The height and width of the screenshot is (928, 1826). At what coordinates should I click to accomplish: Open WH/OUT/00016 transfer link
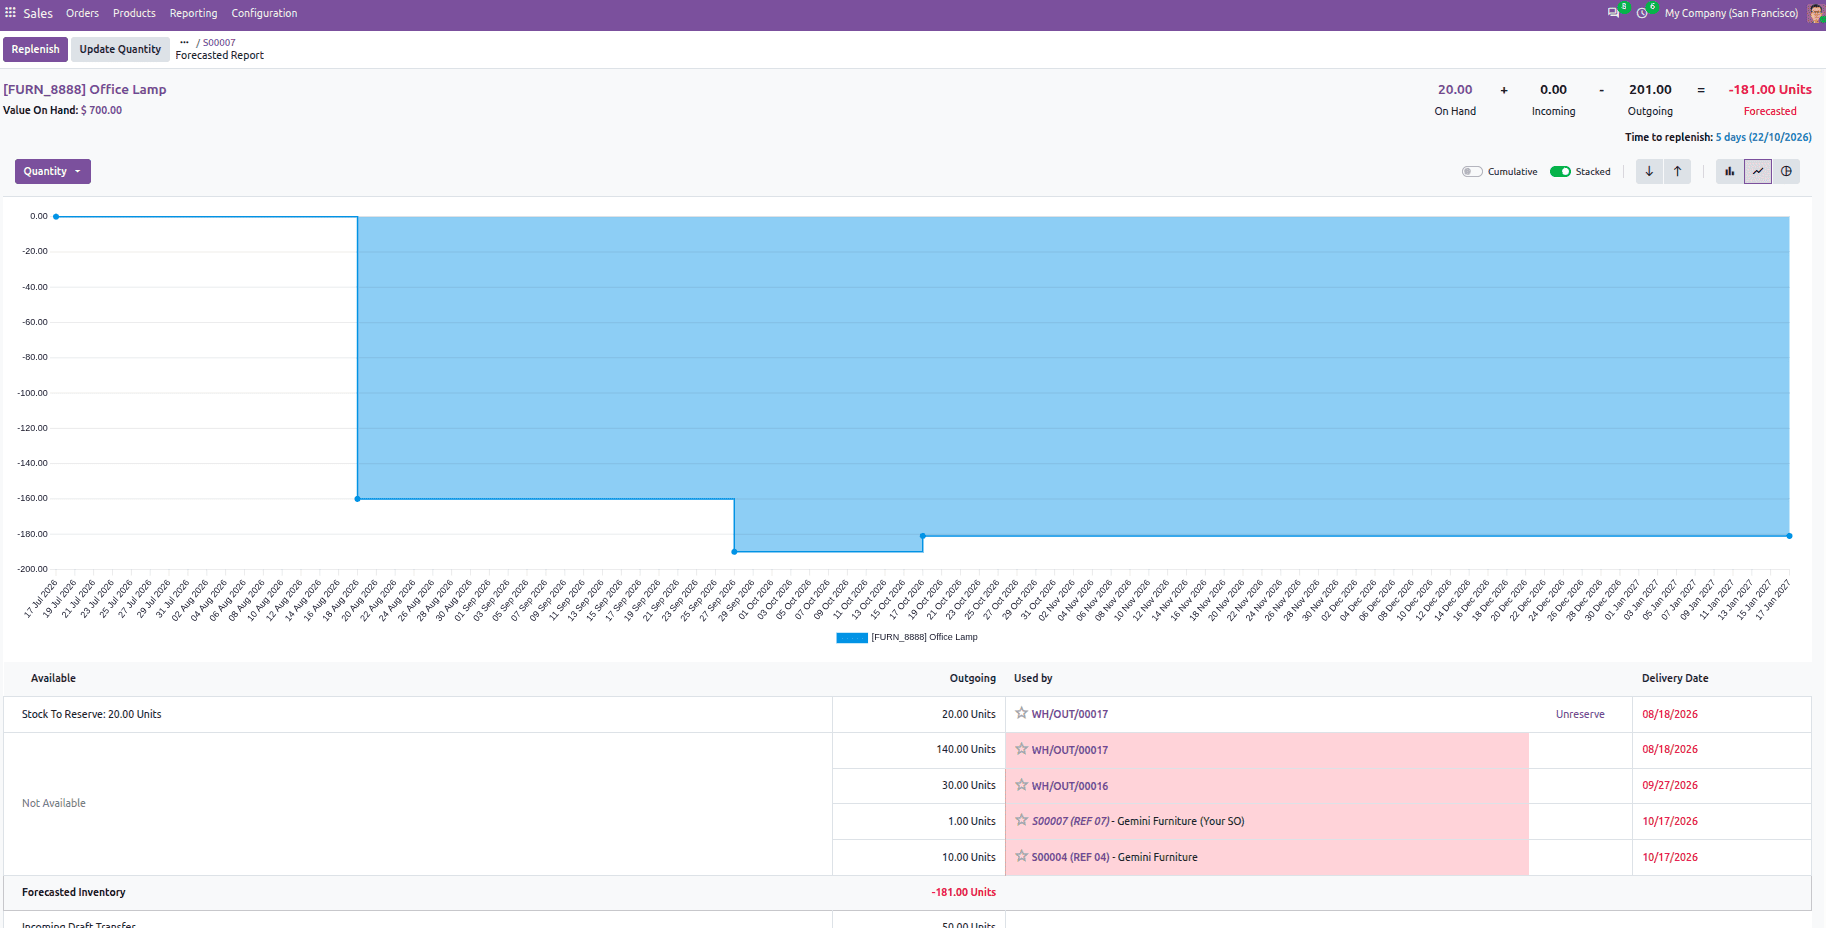(1070, 786)
